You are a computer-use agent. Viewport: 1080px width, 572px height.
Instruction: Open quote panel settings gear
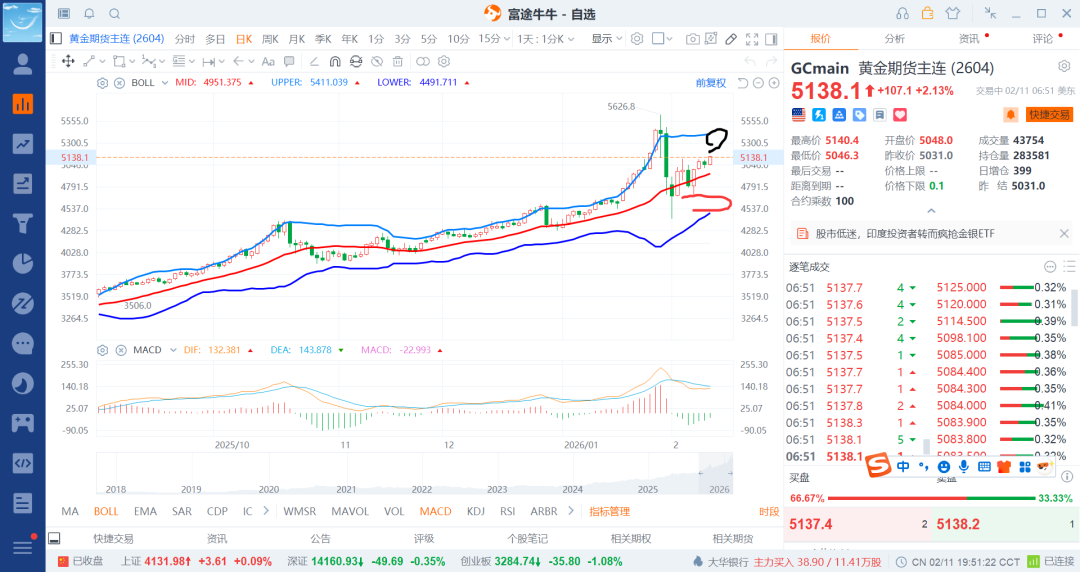click(x=1064, y=66)
